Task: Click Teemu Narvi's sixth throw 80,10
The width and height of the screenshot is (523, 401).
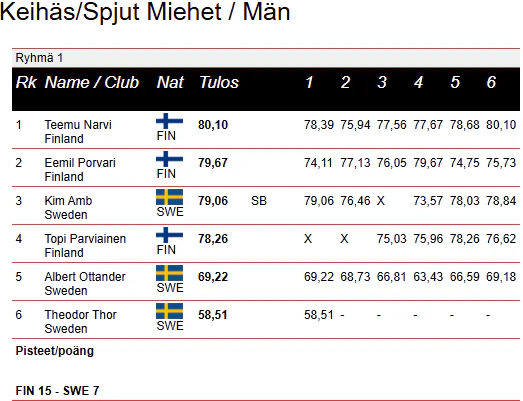Action: pos(501,125)
